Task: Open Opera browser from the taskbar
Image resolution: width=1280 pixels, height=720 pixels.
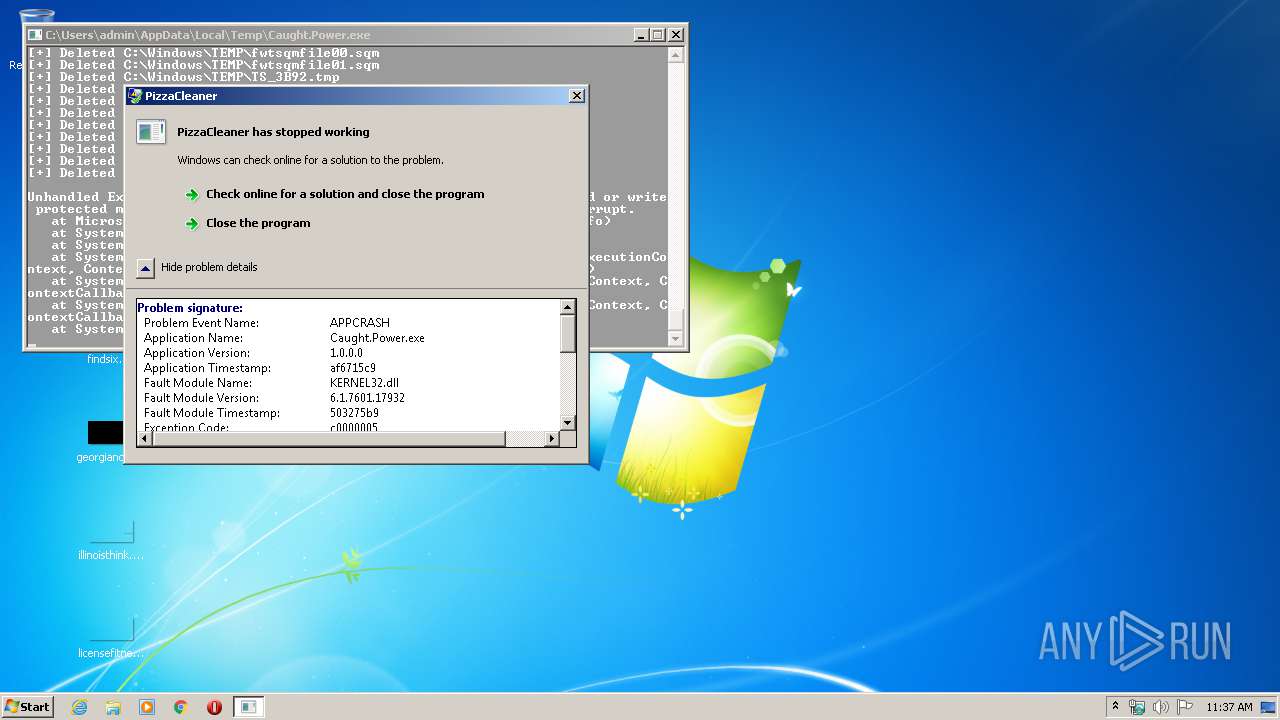Action: click(x=214, y=707)
